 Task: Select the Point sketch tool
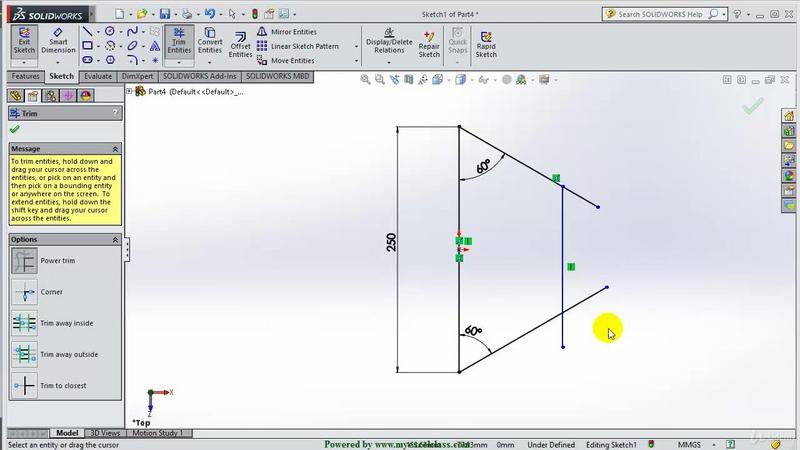point(155,60)
